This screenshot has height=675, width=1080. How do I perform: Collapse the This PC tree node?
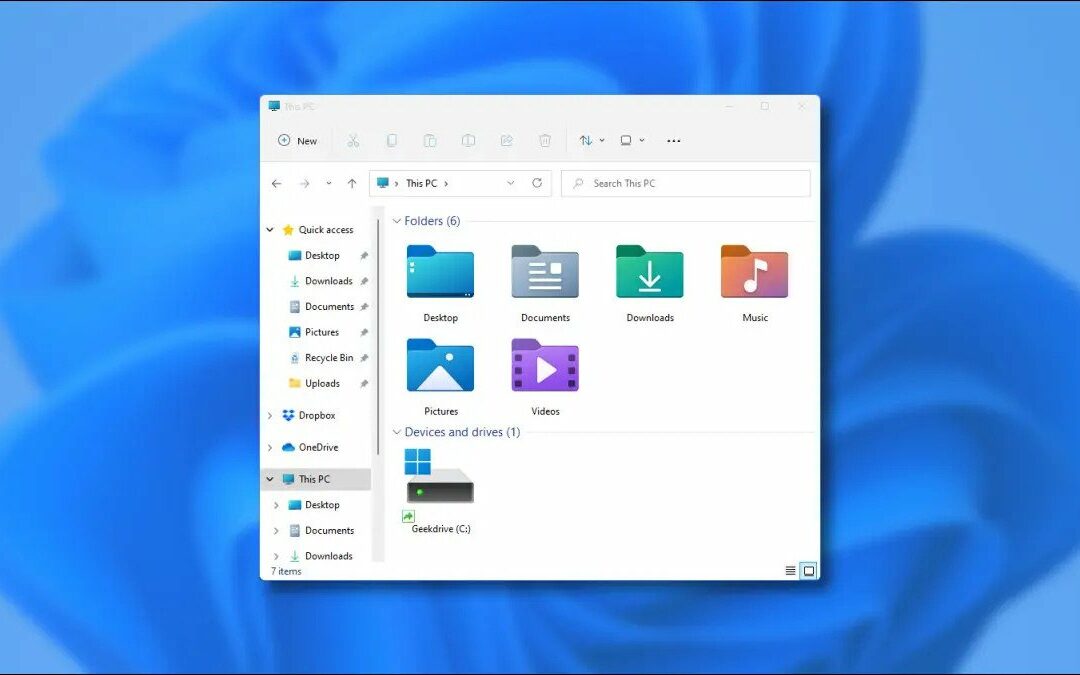270,479
